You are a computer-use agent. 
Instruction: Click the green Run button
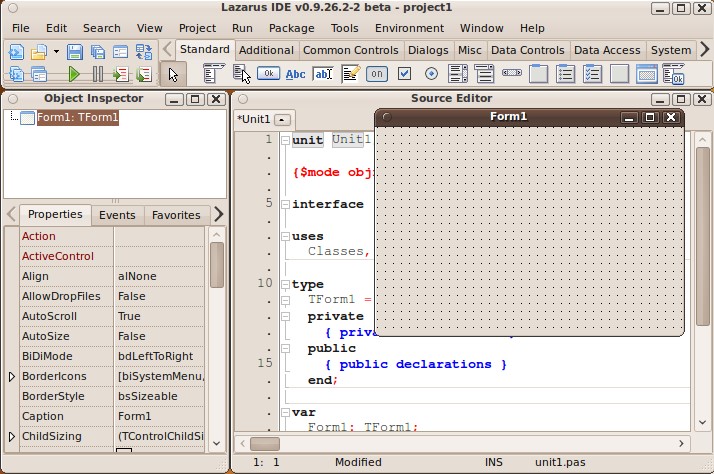point(74,74)
